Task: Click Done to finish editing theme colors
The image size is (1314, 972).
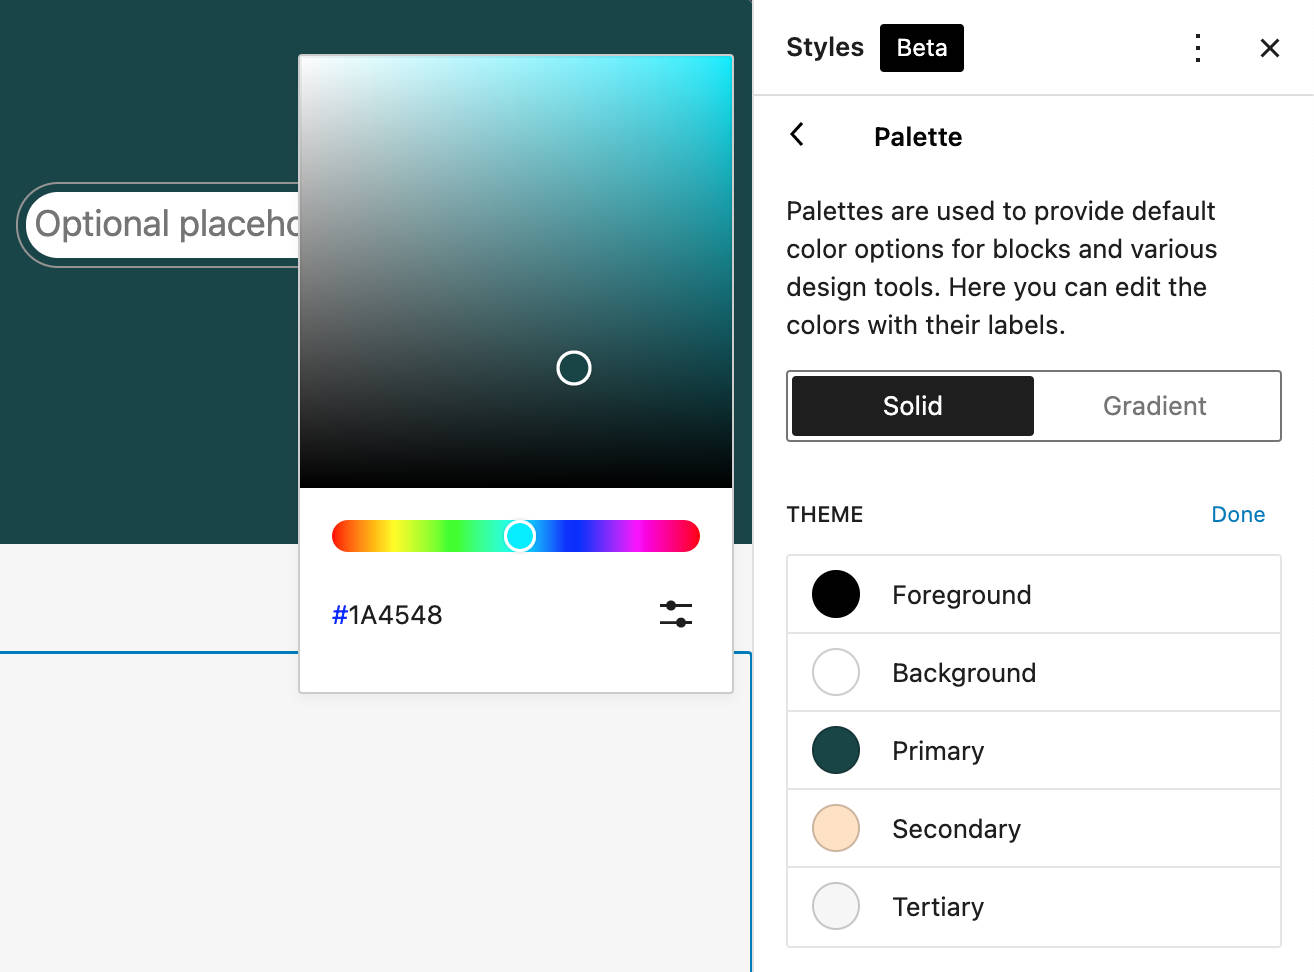Action: coord(1238,514)
